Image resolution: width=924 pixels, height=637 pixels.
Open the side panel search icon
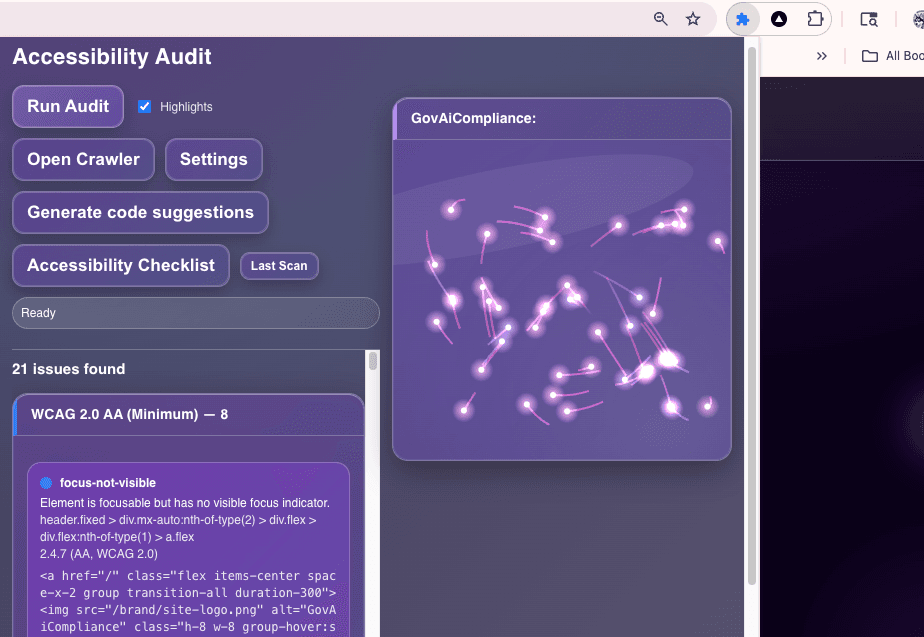869,19
